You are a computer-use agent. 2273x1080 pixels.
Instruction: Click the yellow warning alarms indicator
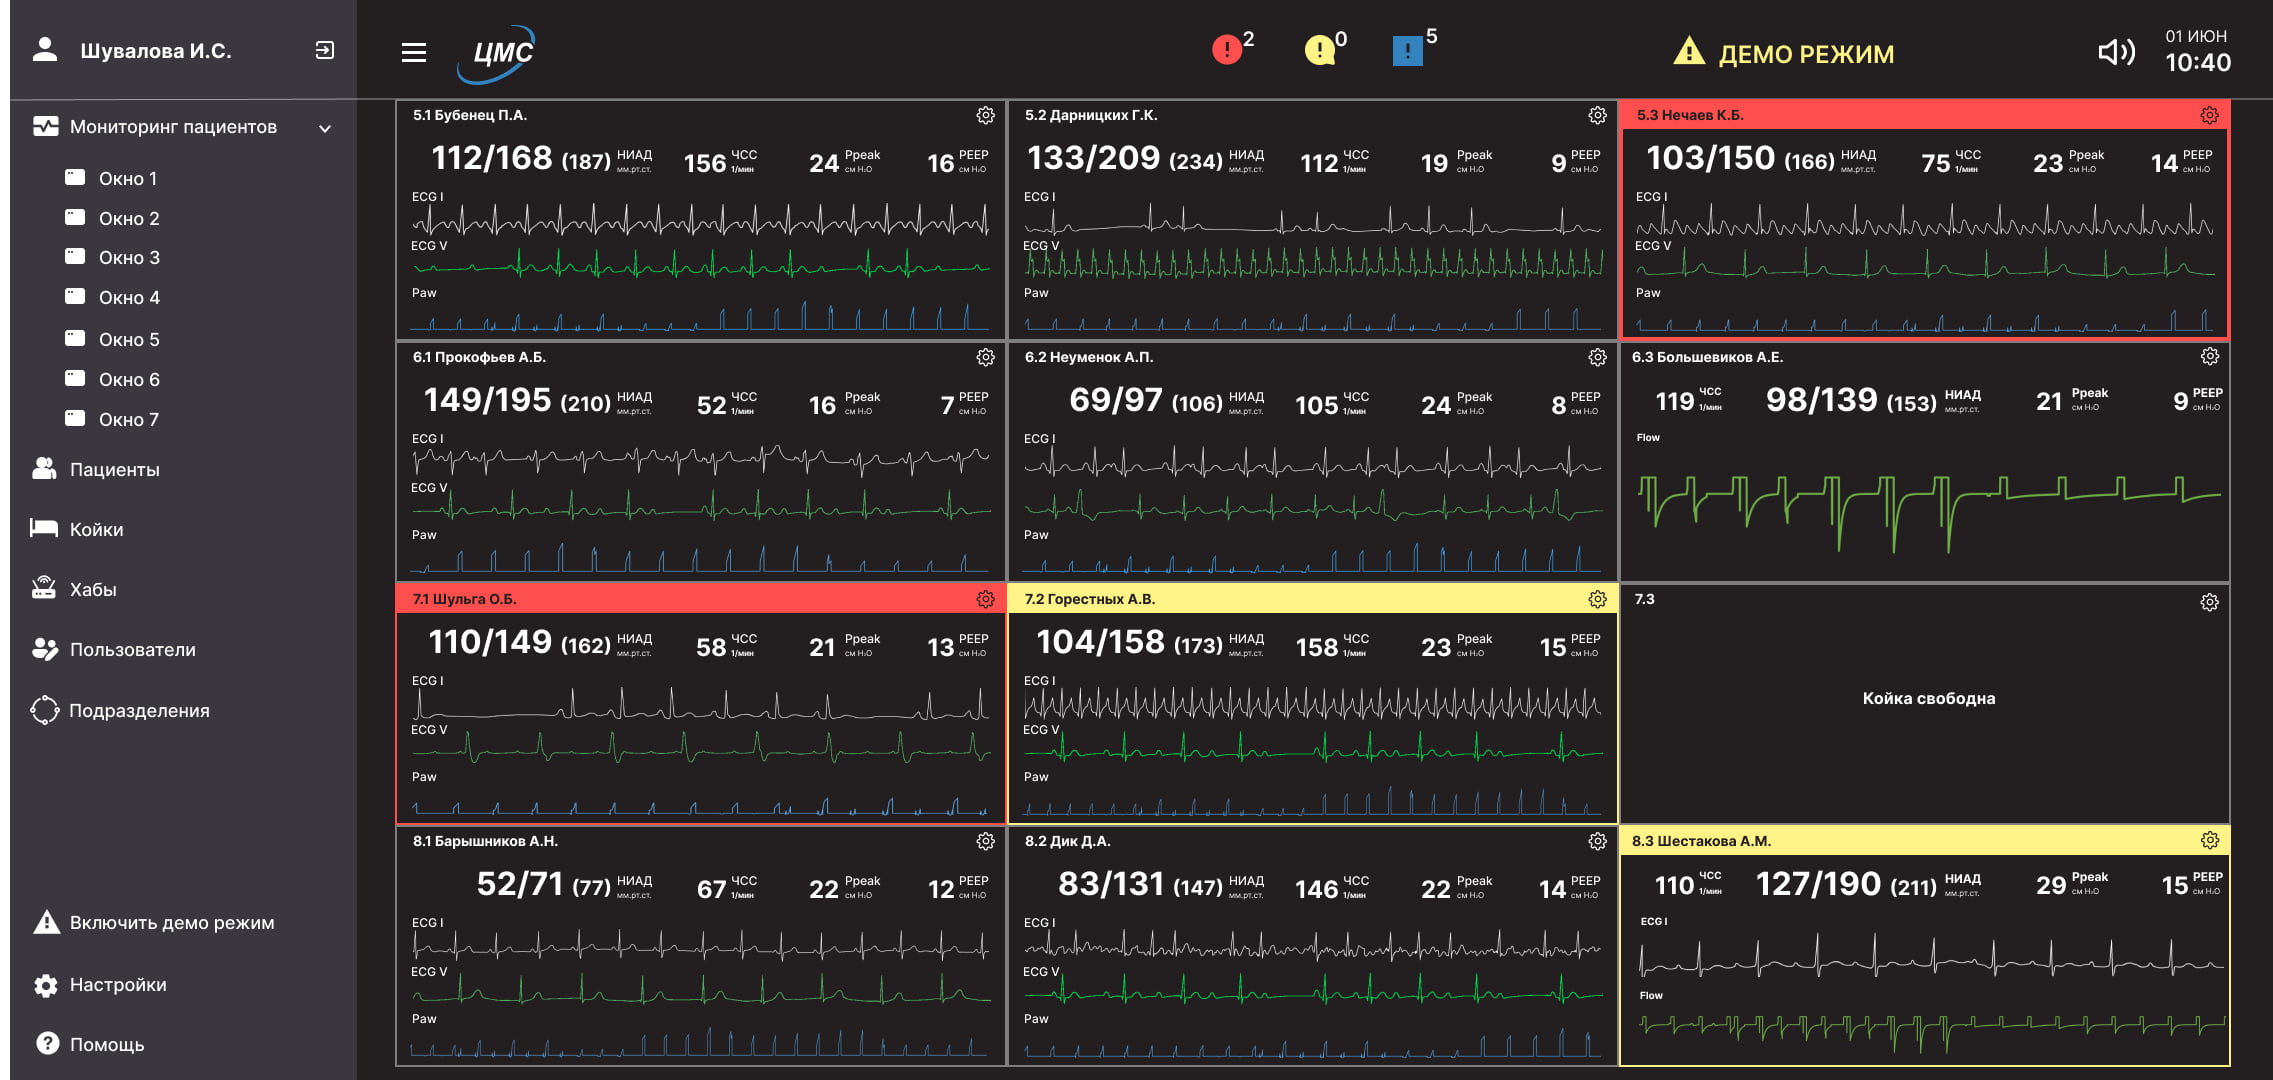tap(1319, 49)
